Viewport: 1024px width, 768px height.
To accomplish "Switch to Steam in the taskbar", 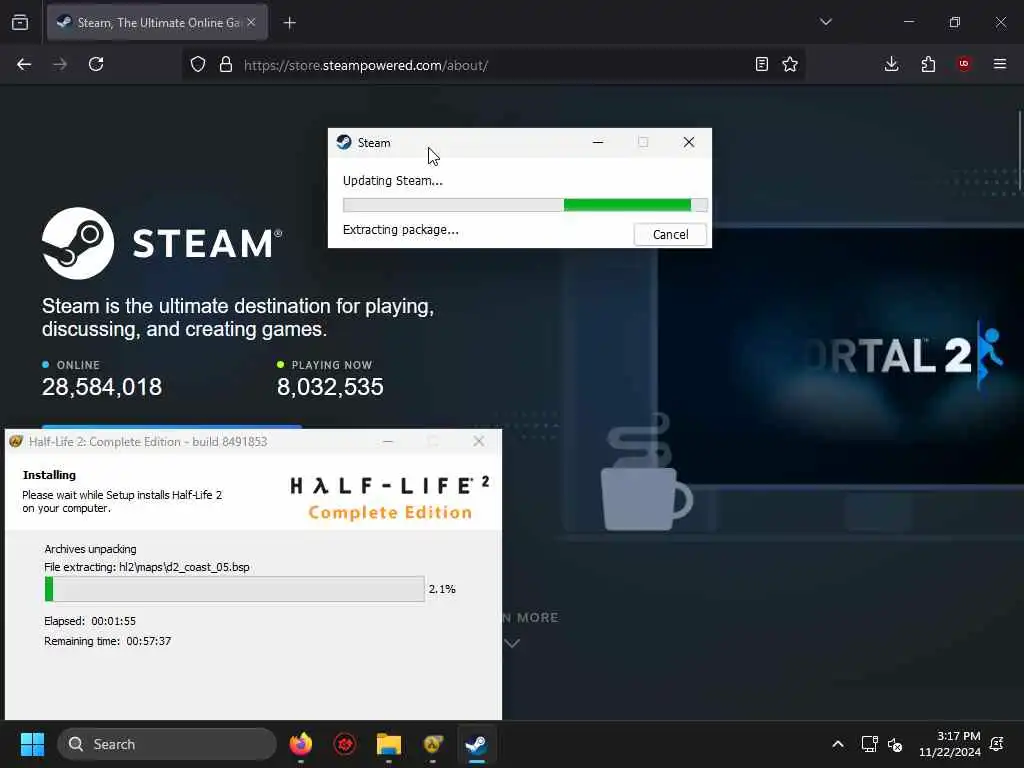I will tap(477, 744).
